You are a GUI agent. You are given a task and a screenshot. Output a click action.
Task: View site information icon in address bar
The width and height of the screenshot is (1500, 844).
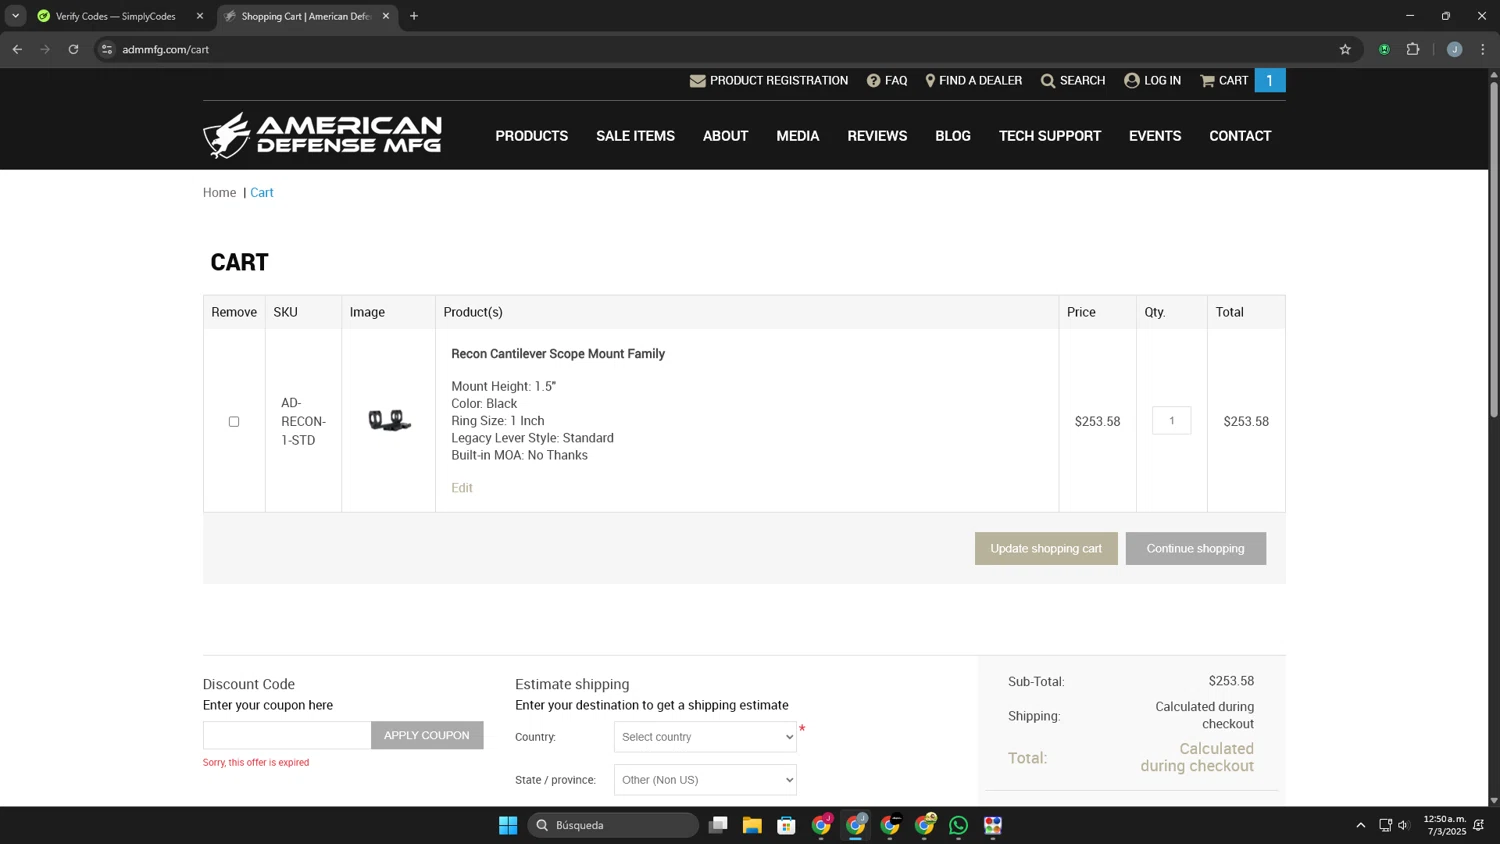[107, 49]
